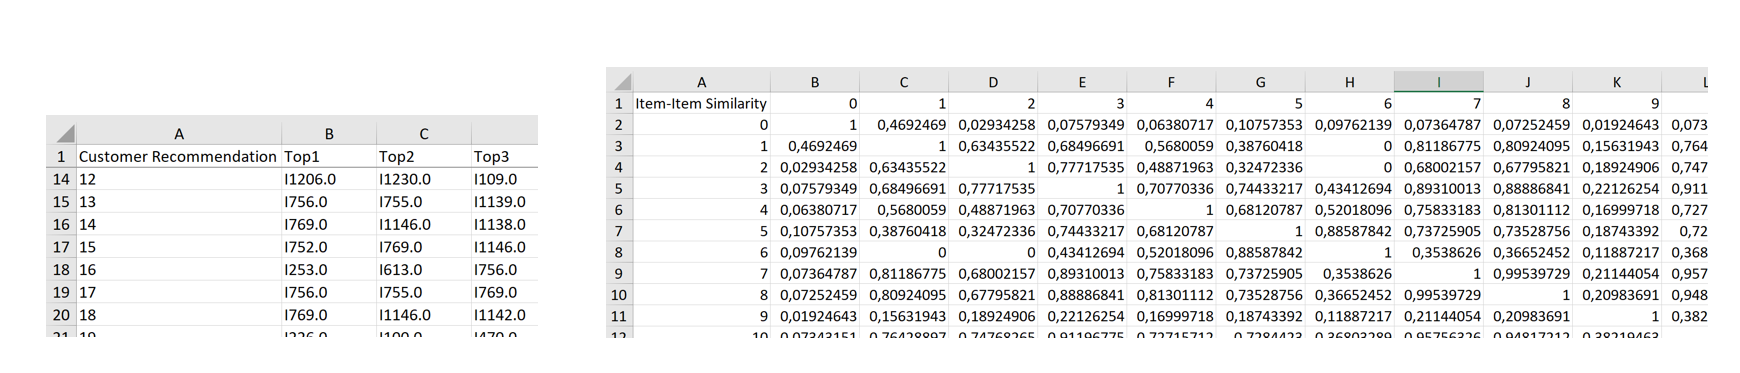Click cell containing I1142.0
1740x373 pixels.
click(x=504, y=314)
